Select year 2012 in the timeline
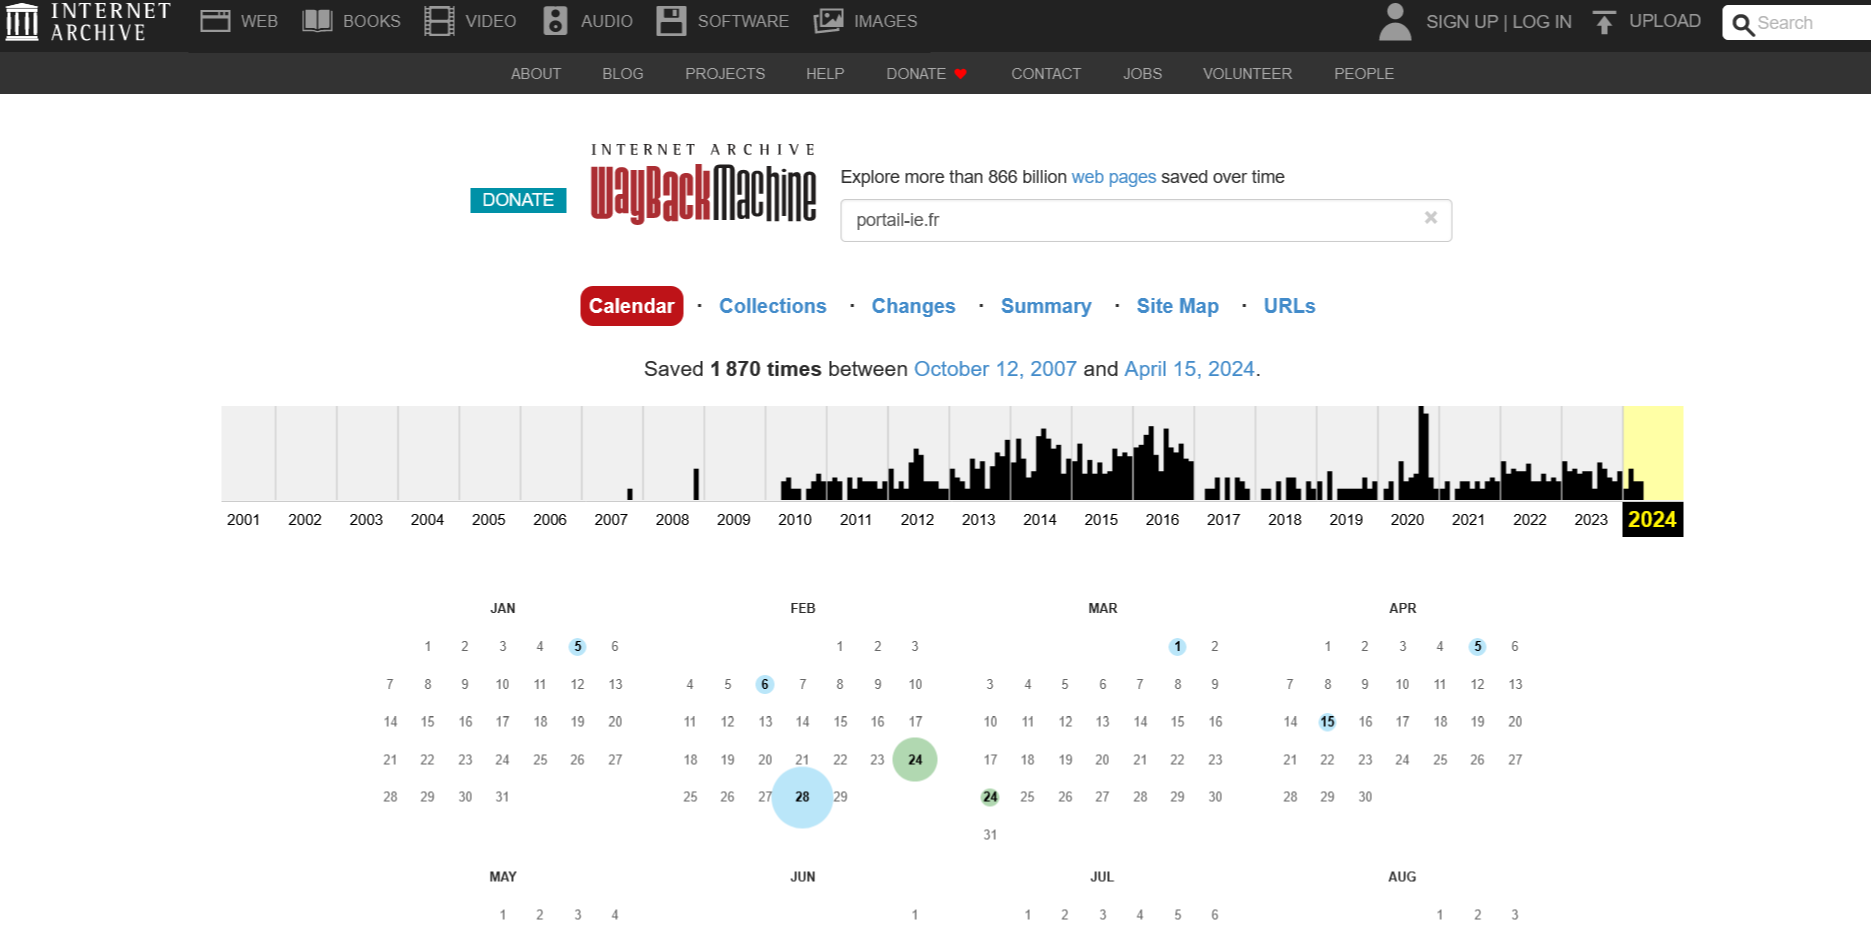This screenshot has height=936, width=1871. coord(917,519)
